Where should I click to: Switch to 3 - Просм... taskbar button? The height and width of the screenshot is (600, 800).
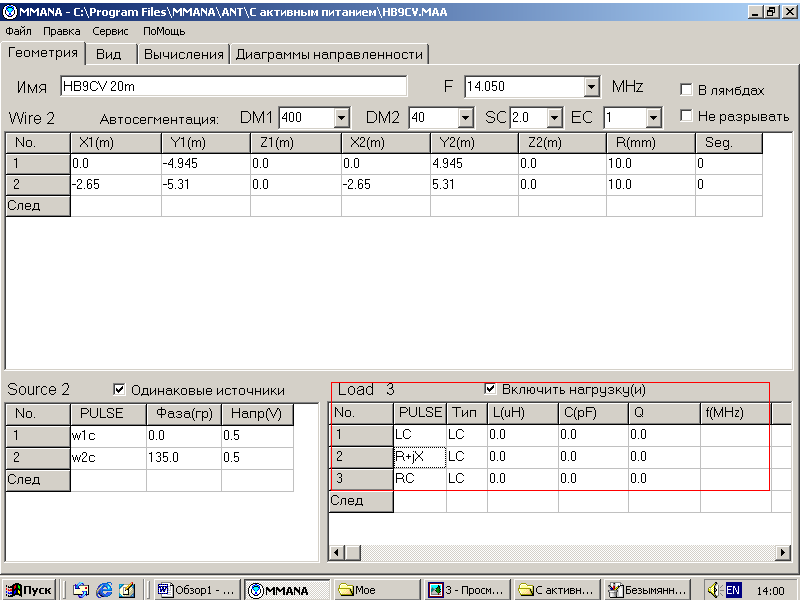pos(467,590)
